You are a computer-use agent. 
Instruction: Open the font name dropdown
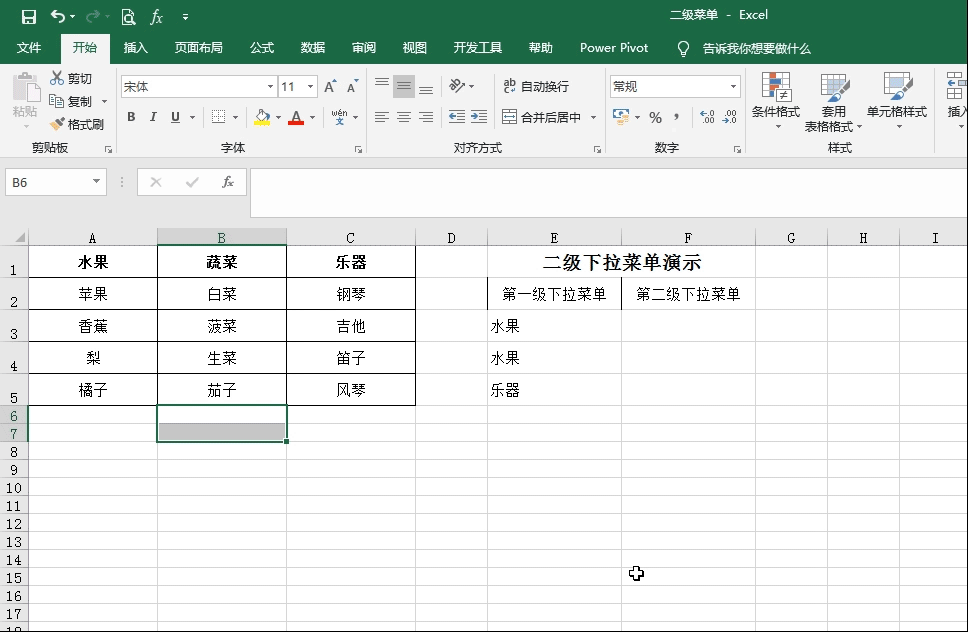point(270,86)
